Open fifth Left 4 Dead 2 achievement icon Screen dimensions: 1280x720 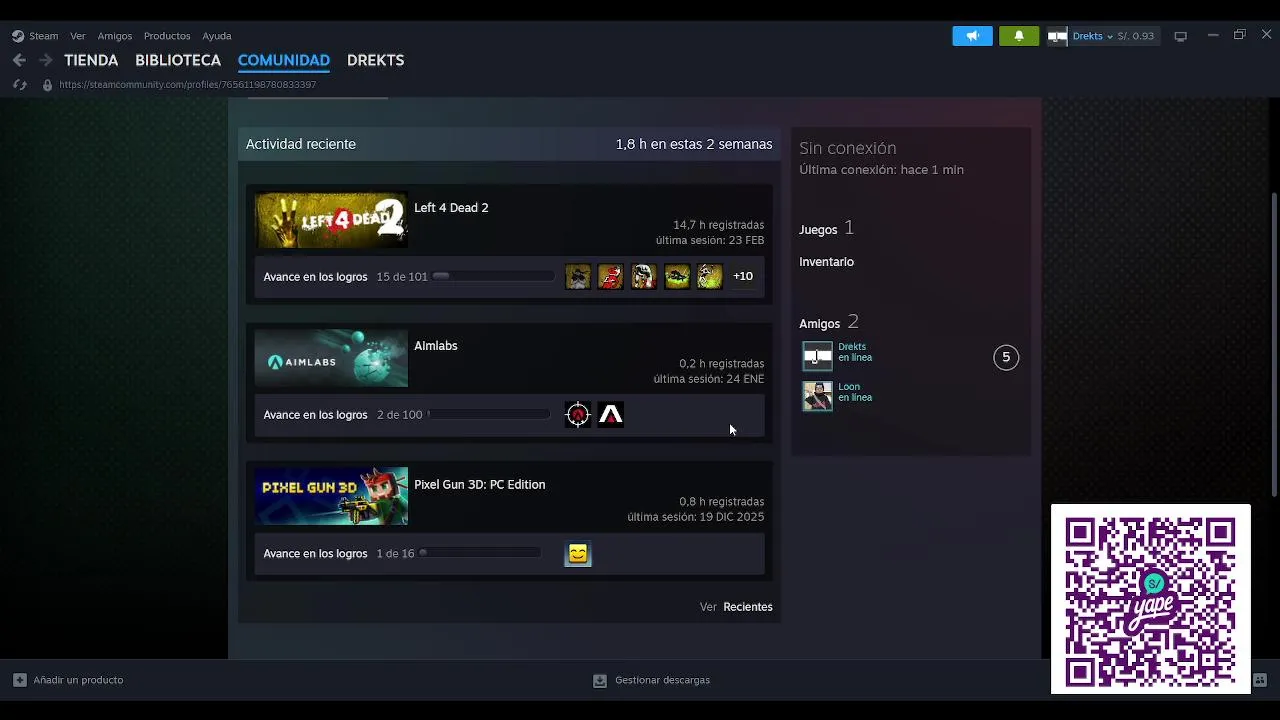click(710, 277)
